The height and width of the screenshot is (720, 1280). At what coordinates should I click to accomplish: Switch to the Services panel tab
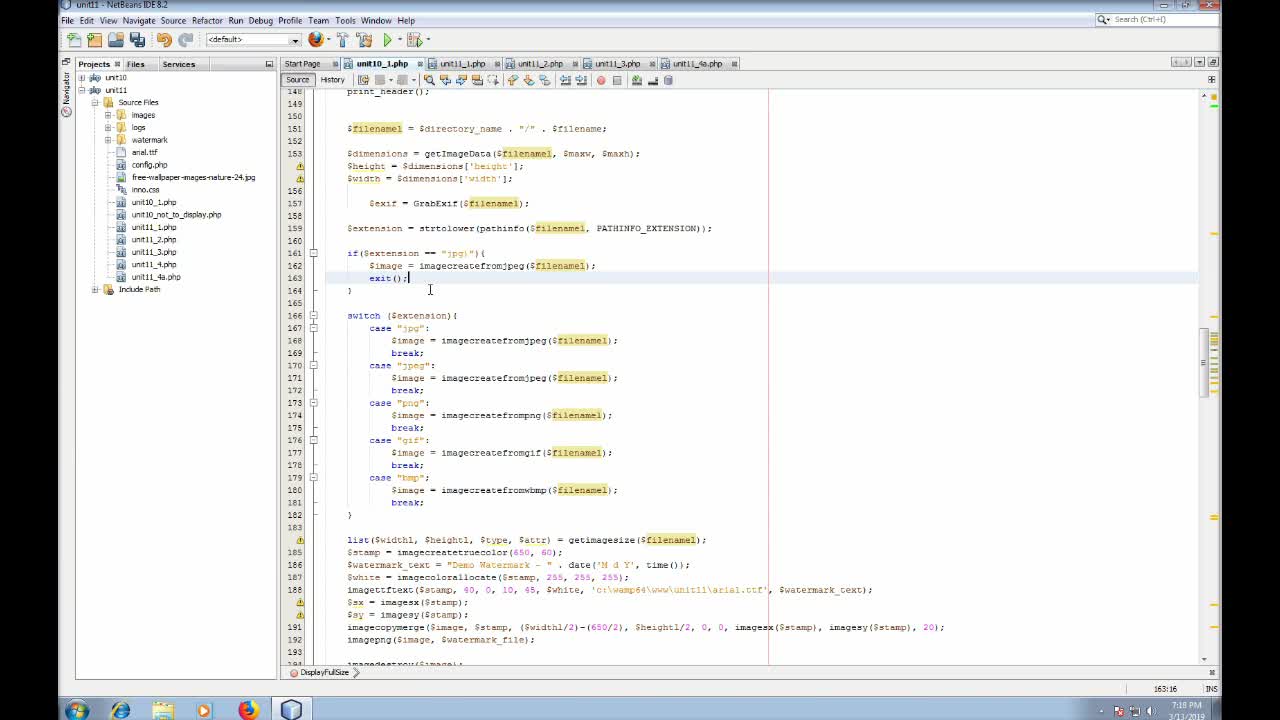click(x=178, y=64)
